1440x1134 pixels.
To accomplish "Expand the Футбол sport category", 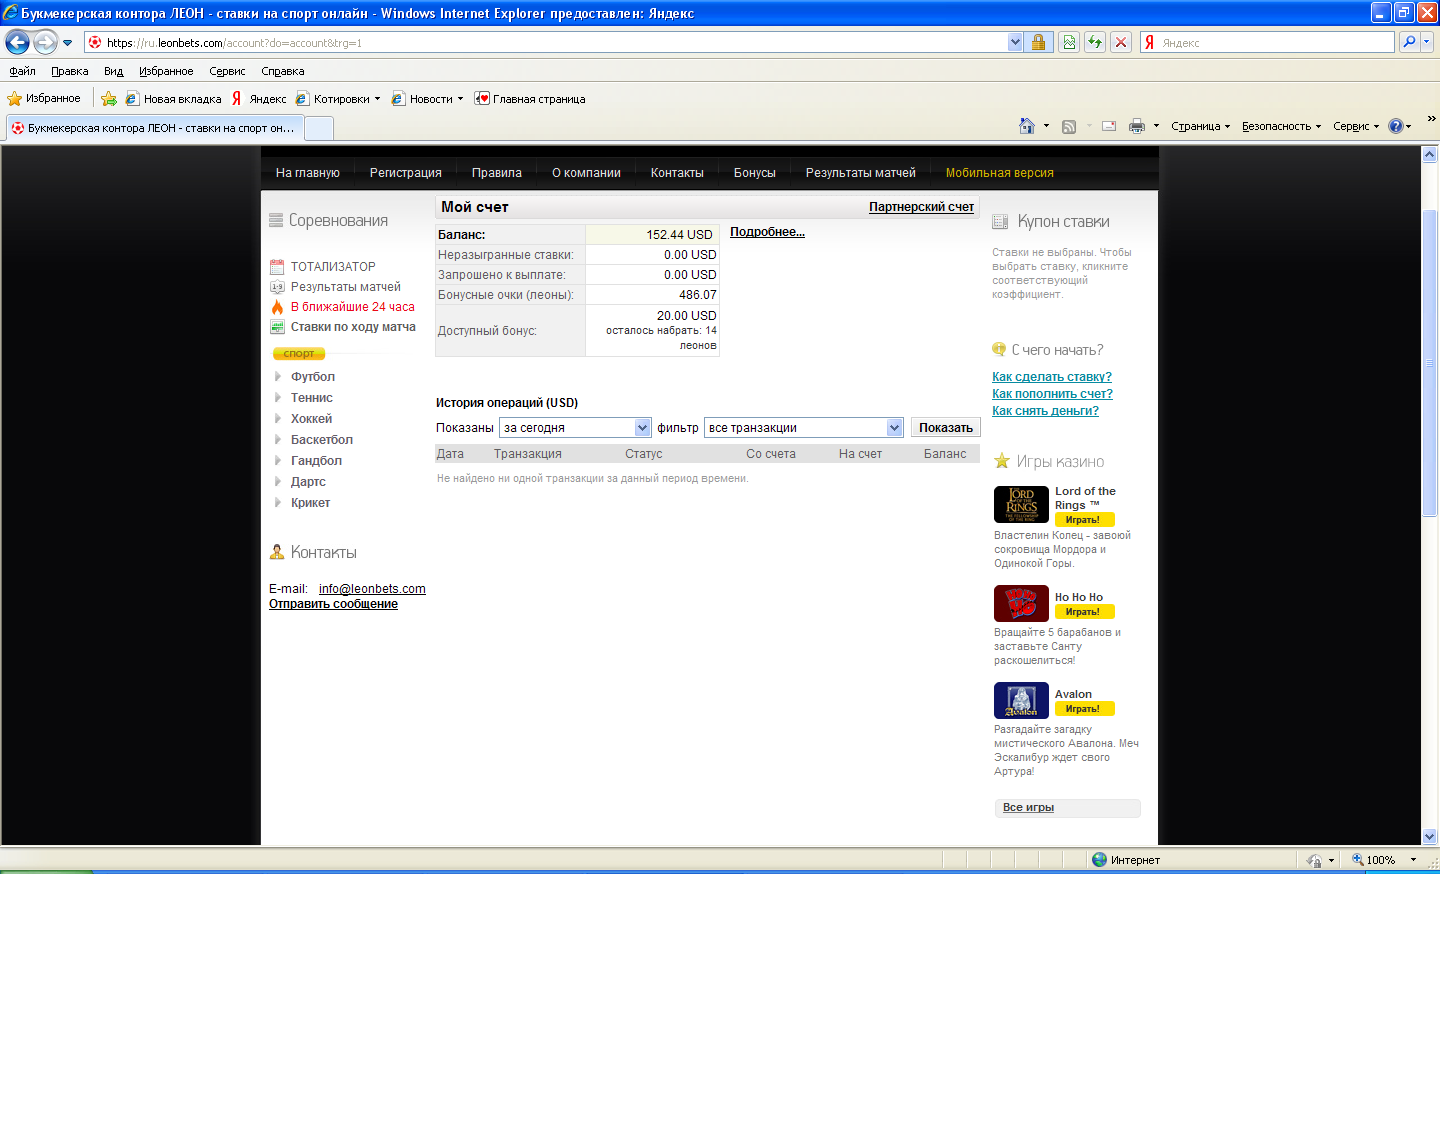I will tap(312, 377).
